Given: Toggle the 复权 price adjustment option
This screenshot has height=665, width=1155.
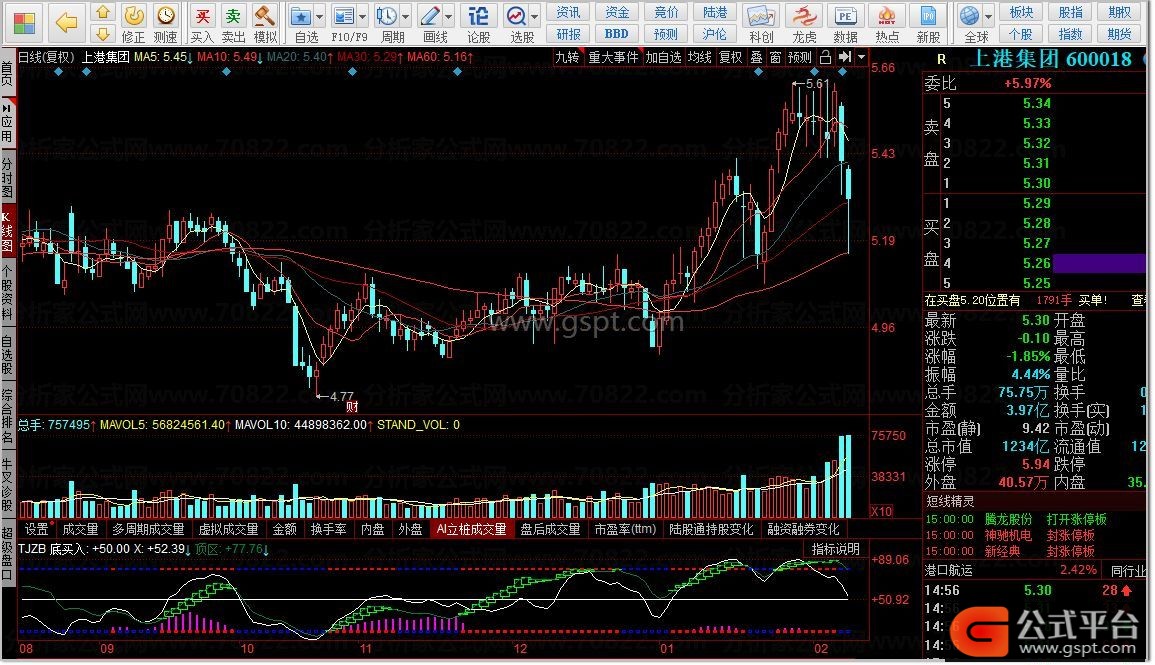Looking at the screenshot, I should (x=731, y=58).
